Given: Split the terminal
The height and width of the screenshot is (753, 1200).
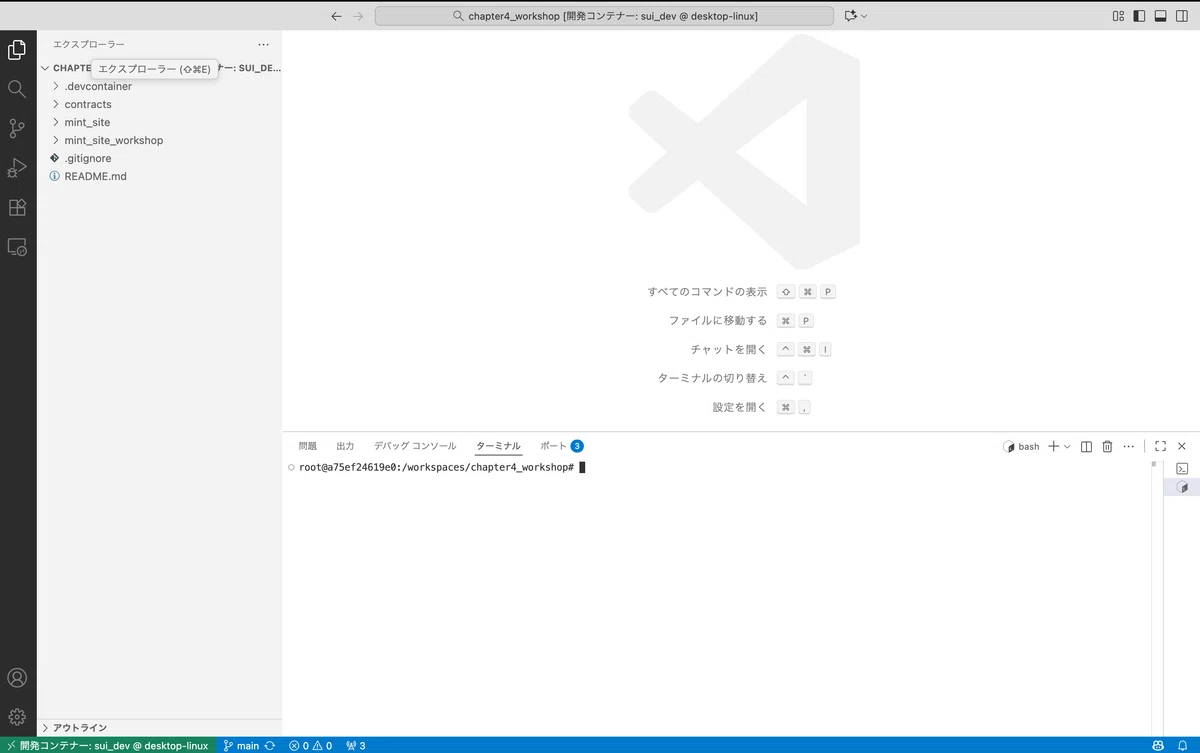Looking at the screenshot, I should tap(1086, 447).
